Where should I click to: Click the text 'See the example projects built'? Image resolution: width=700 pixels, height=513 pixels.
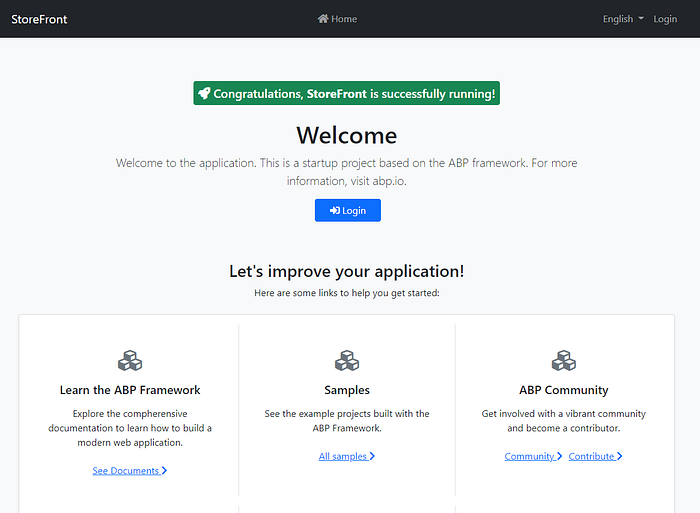coord(347,421)
